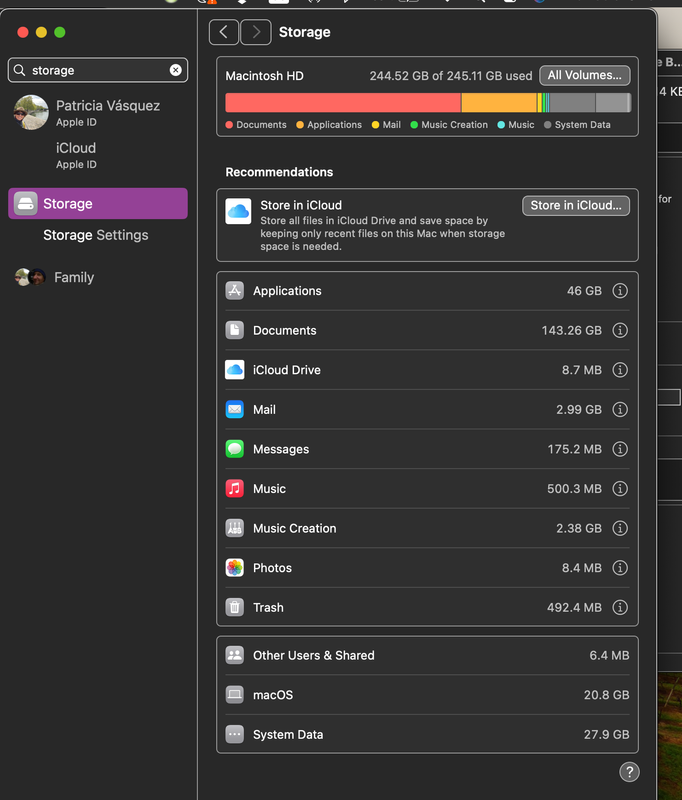The height and width of the screenshot is (800, 682).
Task: Click the Storage title in header
Action: (305, 32)
